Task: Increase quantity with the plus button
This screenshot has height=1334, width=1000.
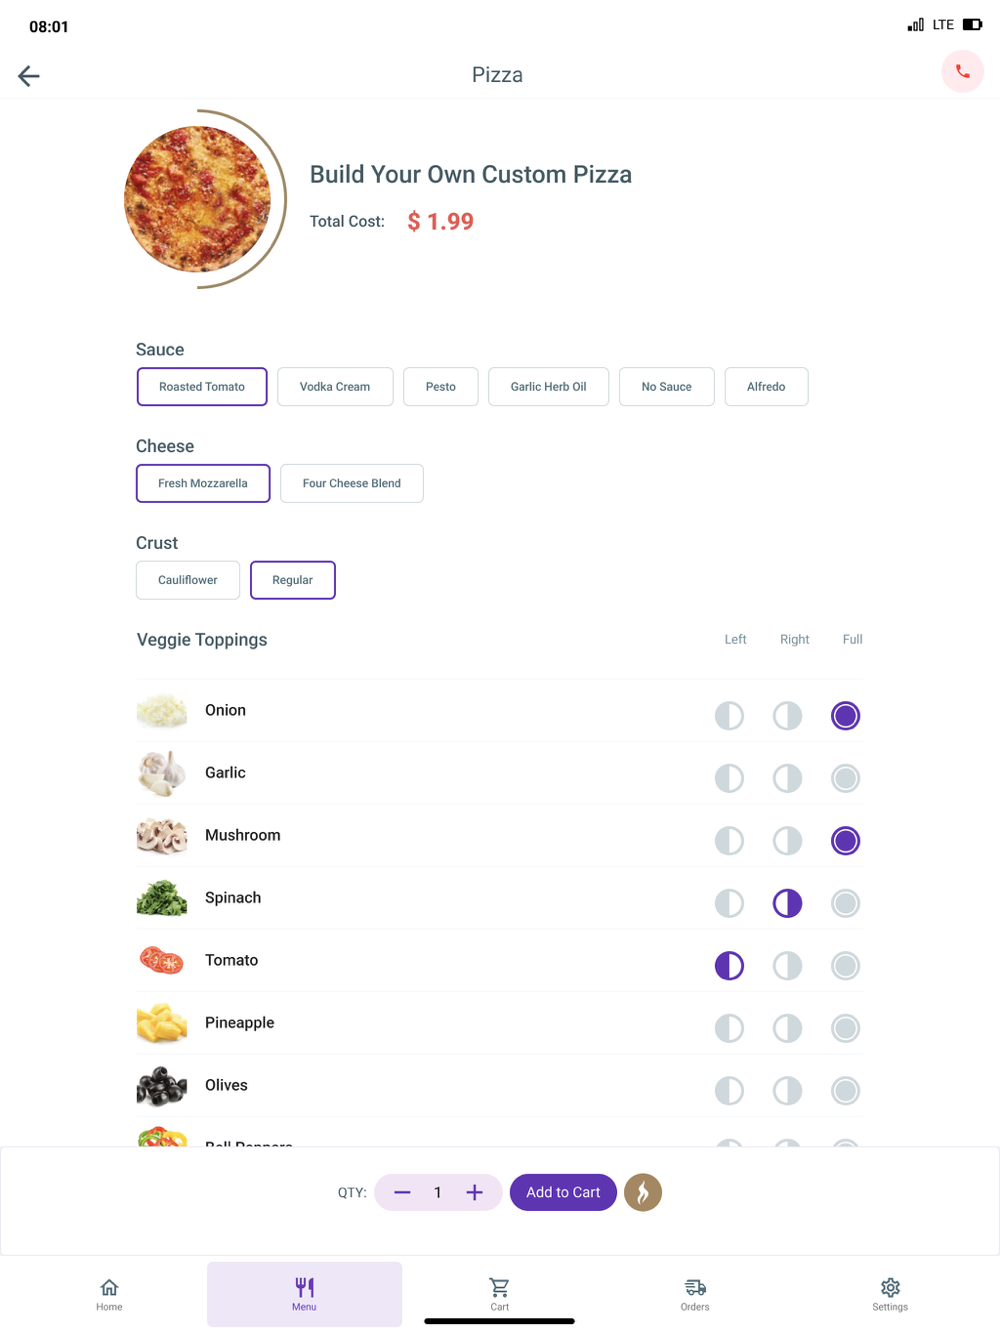Action: tap(474, 1192)
